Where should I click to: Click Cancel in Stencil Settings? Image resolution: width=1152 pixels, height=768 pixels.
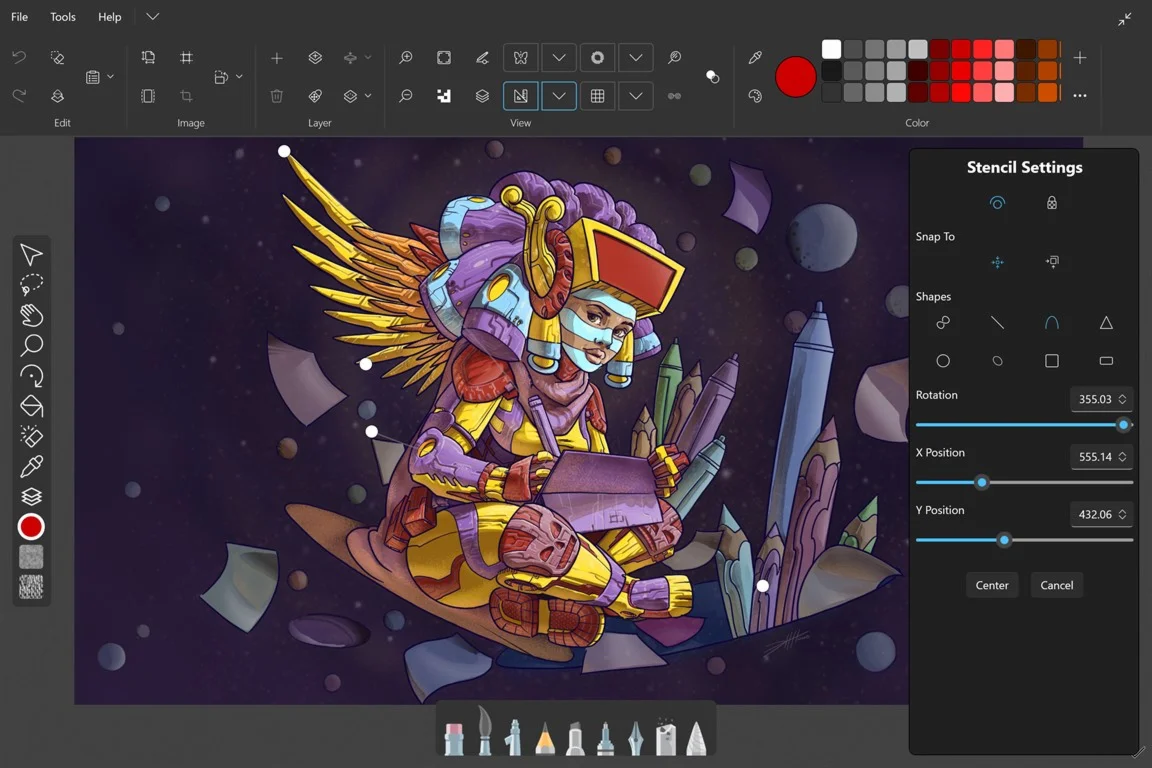click(1056, 585)
